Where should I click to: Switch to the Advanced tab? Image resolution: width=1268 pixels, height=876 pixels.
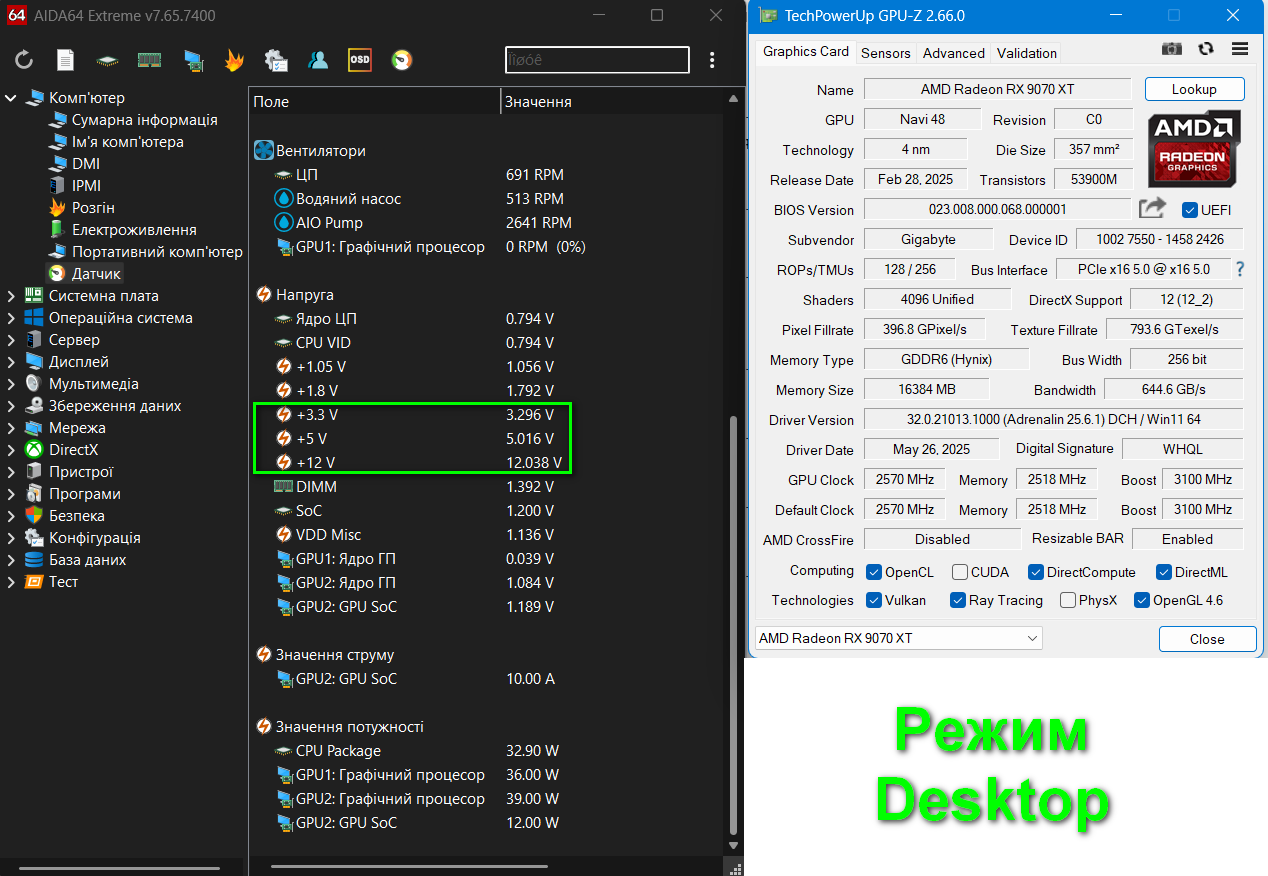click(x=953, y=53)
